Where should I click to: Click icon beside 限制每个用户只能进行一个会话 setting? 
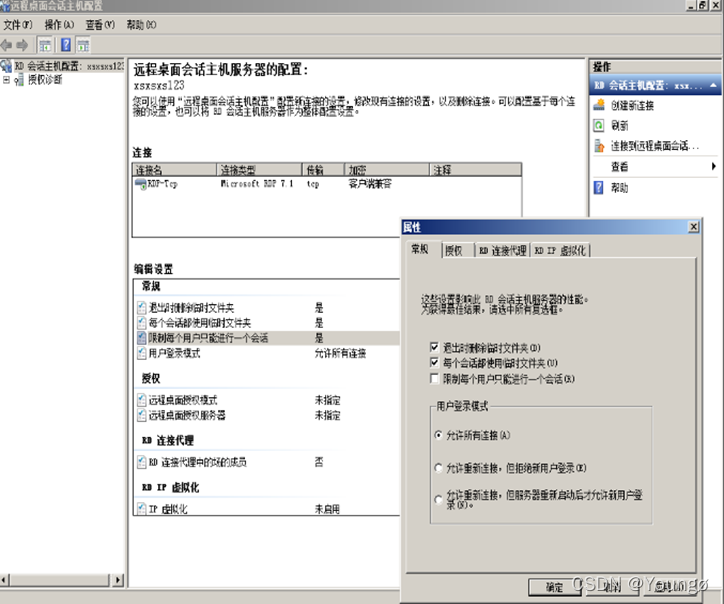pyautogui.click(x=142, y=338)
